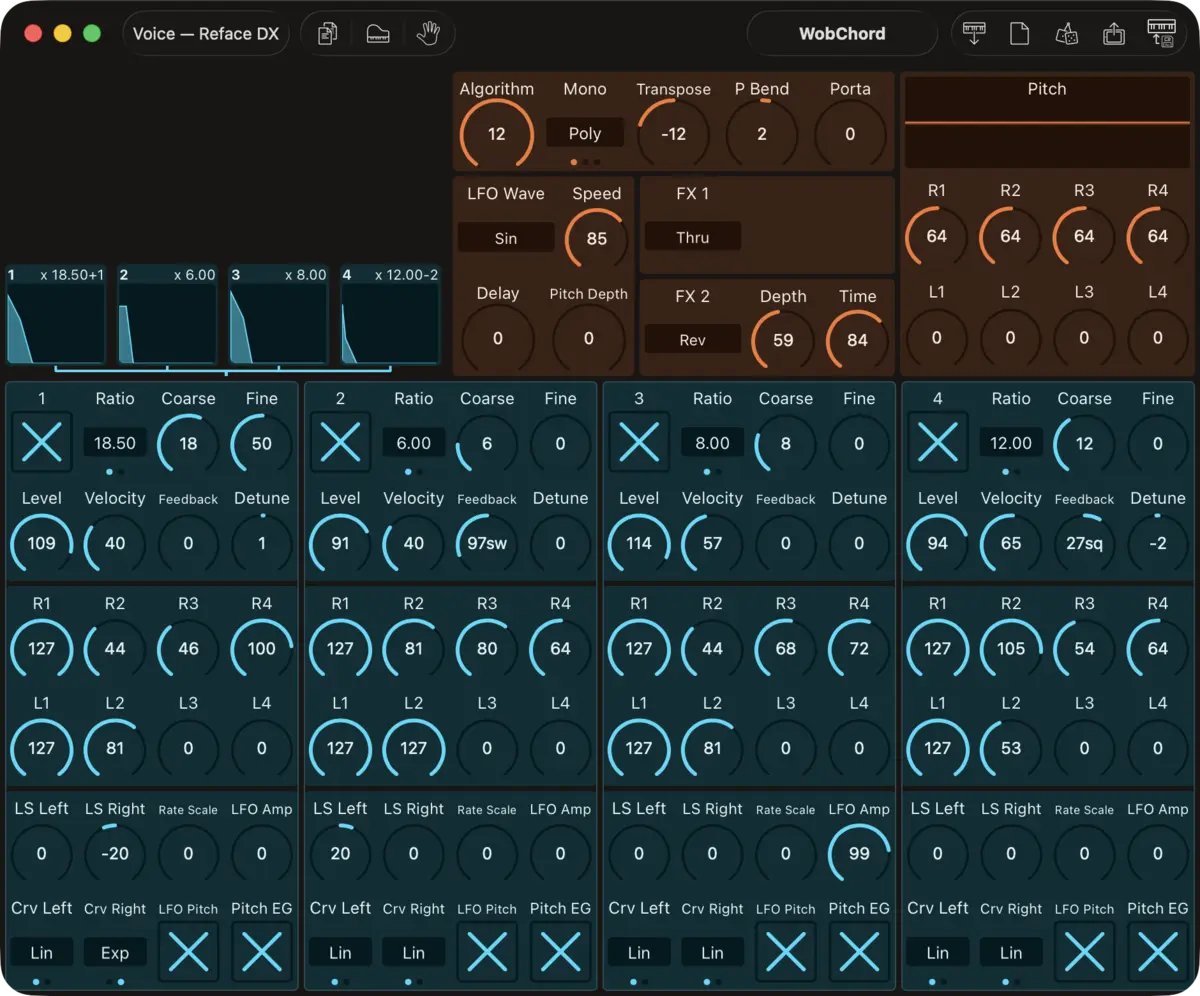The width and height of the screenshot is (1200, 996).
Task: Click the Pitch envelope display graph
Action: [x=1047, y=123]
